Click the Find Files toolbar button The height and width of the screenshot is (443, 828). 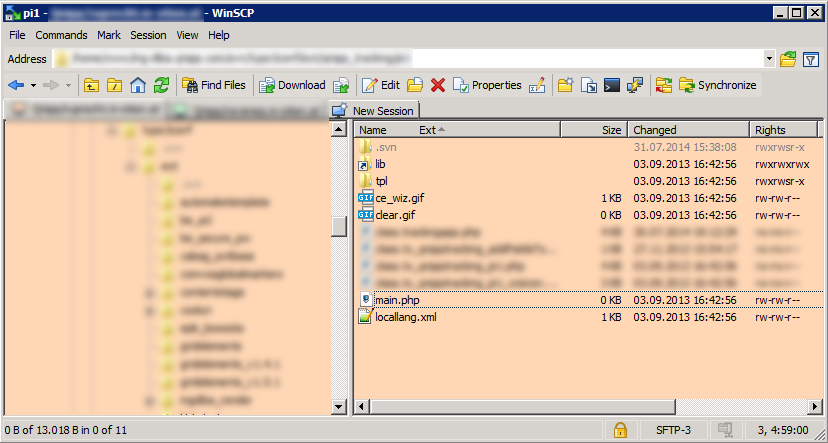[x=213, y=85]
